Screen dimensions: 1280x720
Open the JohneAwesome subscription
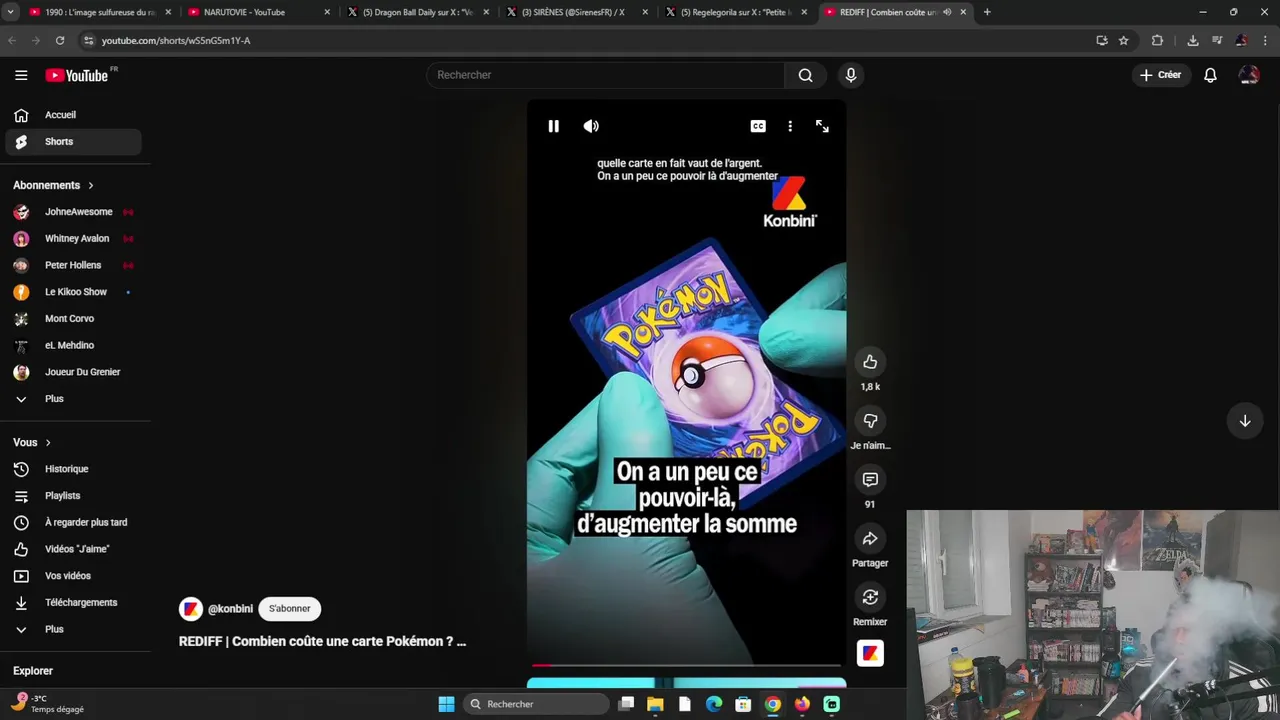click(73, 212)
